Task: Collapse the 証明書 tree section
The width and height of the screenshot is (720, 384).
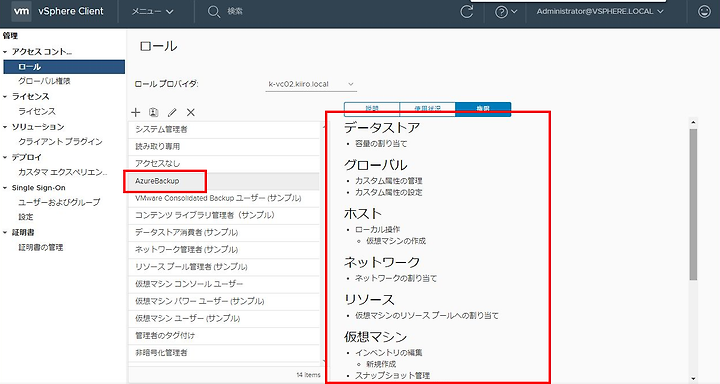Action: coord(5,232)
